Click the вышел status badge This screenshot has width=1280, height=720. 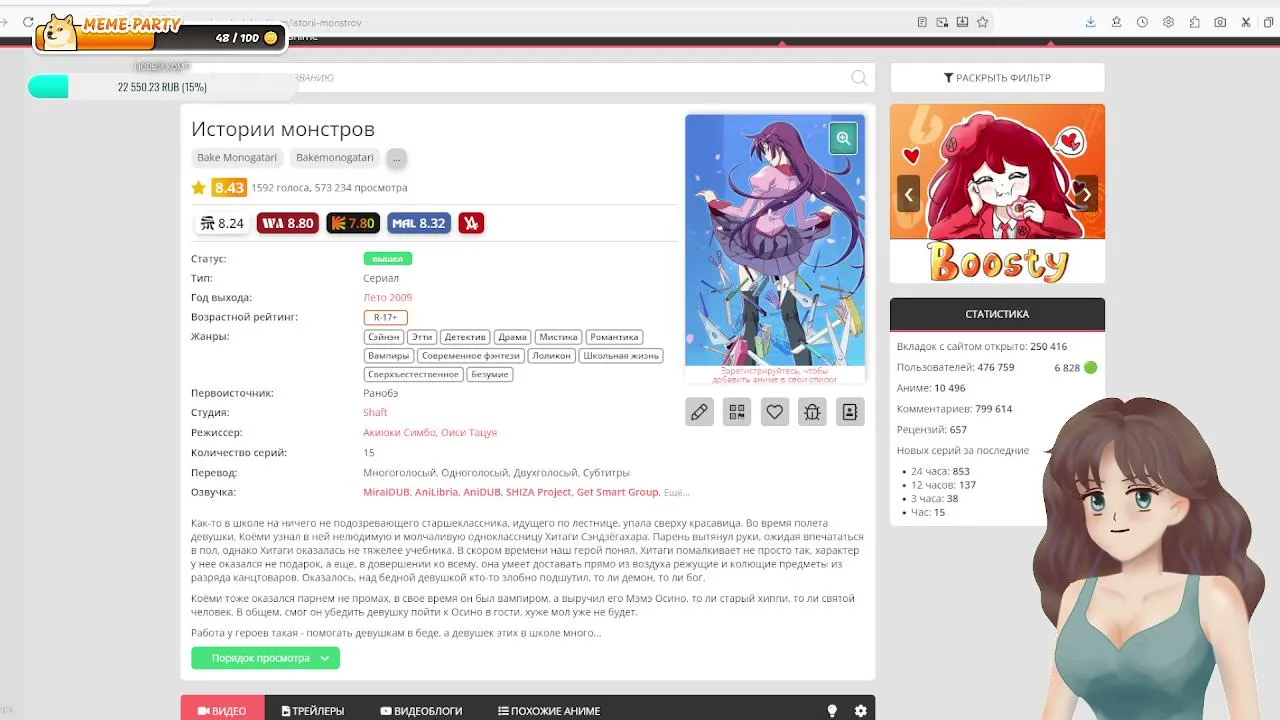click(387, 259)
